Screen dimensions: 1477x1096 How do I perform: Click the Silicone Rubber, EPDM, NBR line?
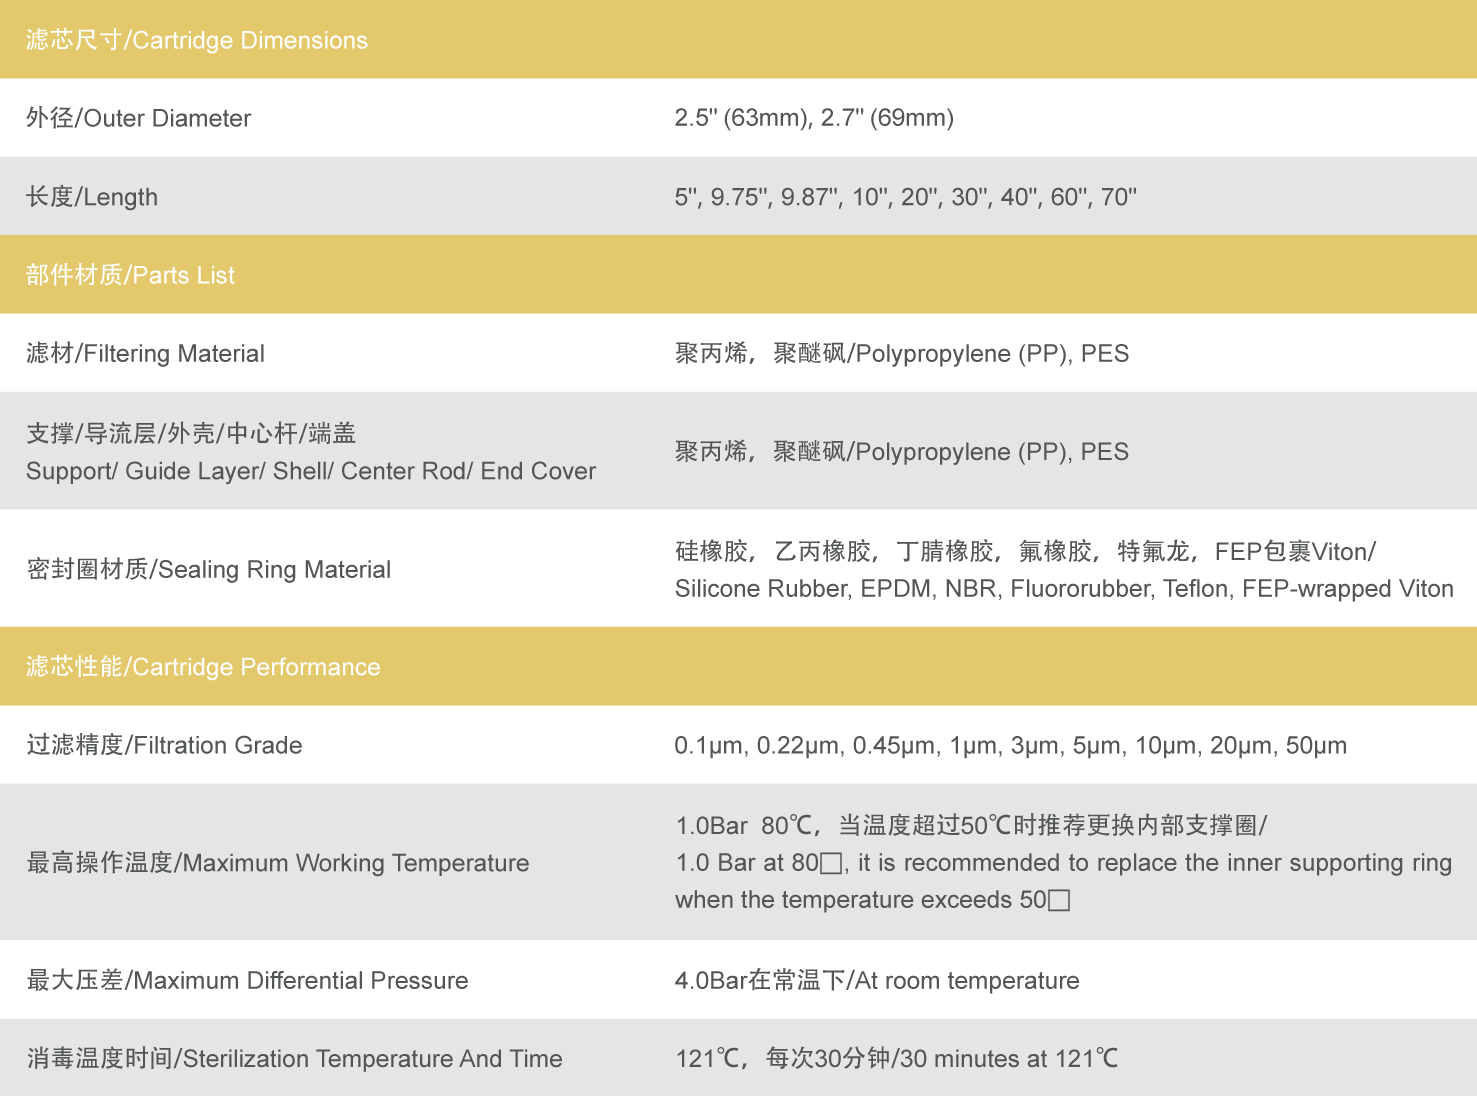[1064, 589]
